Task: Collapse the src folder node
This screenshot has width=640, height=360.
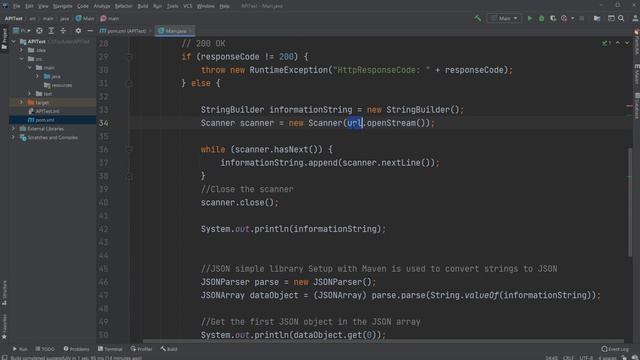Action: (22, 59)
